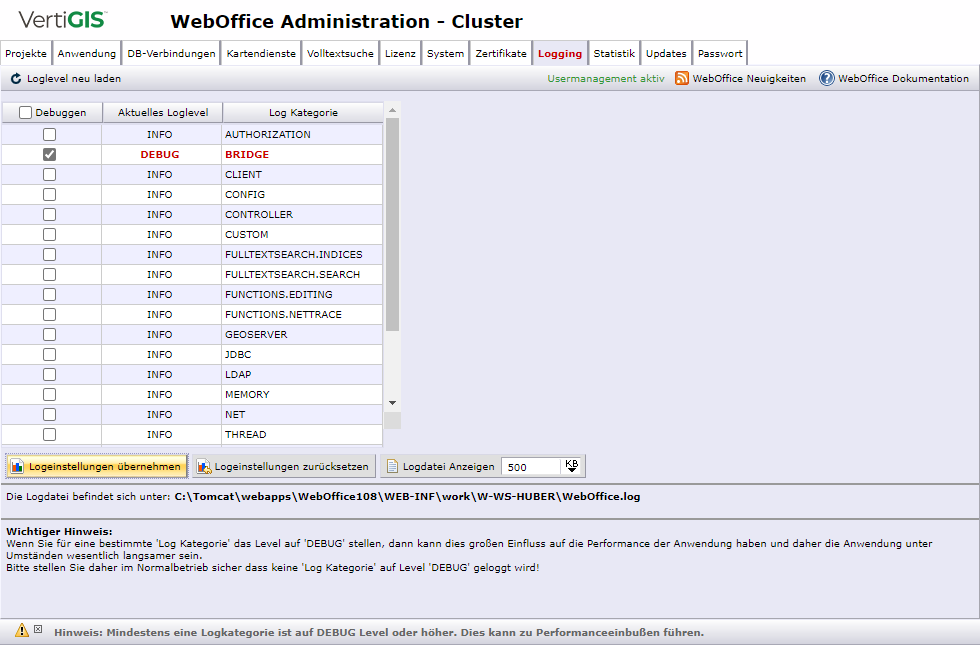Viewport: 980px width, 645px height.
Task: Select the FULLTEXTSEARCH.INDICES category name
Action: pyautogui.click(x=294, y=254)
